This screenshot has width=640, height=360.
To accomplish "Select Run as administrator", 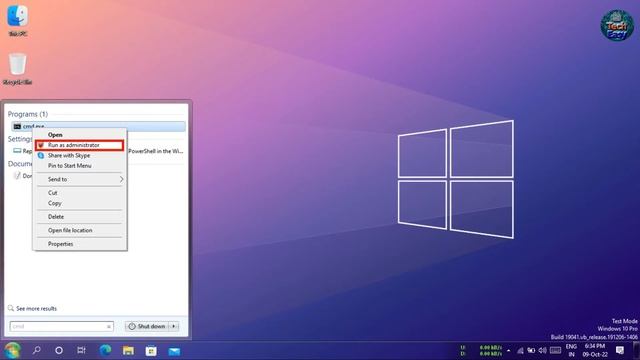I will click(x=80, y=145).
